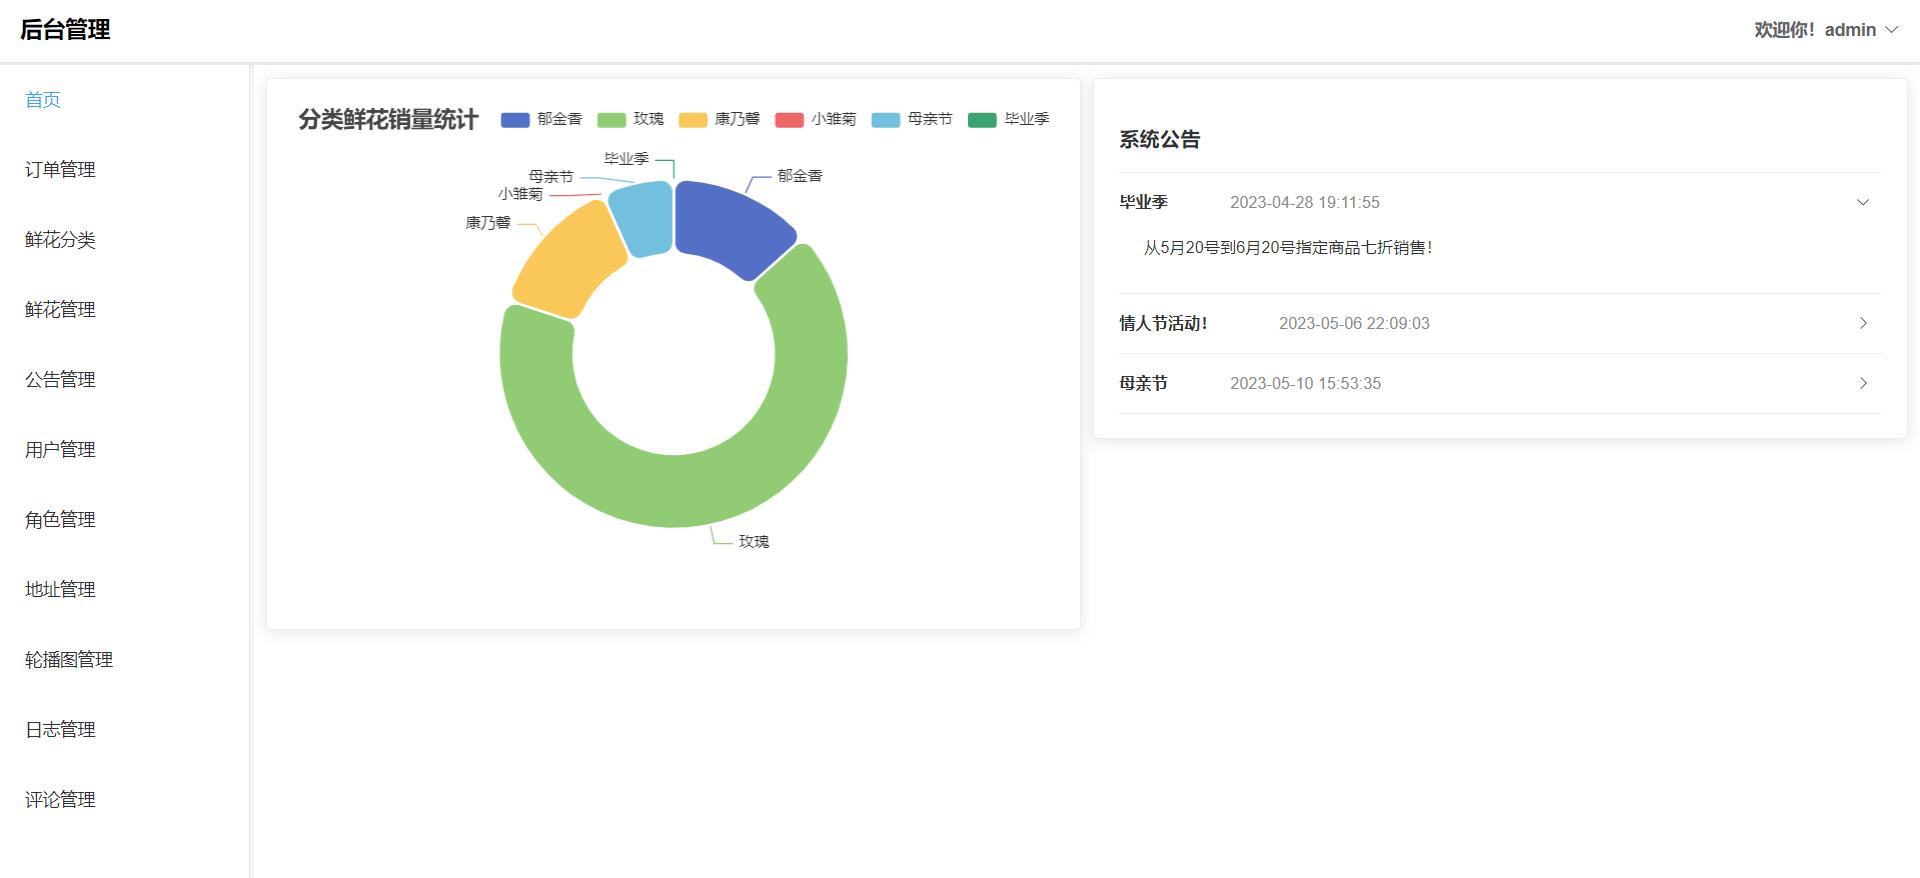Viewport: 1920px width, 878px height.
Task: Click the 郁金香 label beside the chart
Action: pyautogui.click(x=800, y=176)
